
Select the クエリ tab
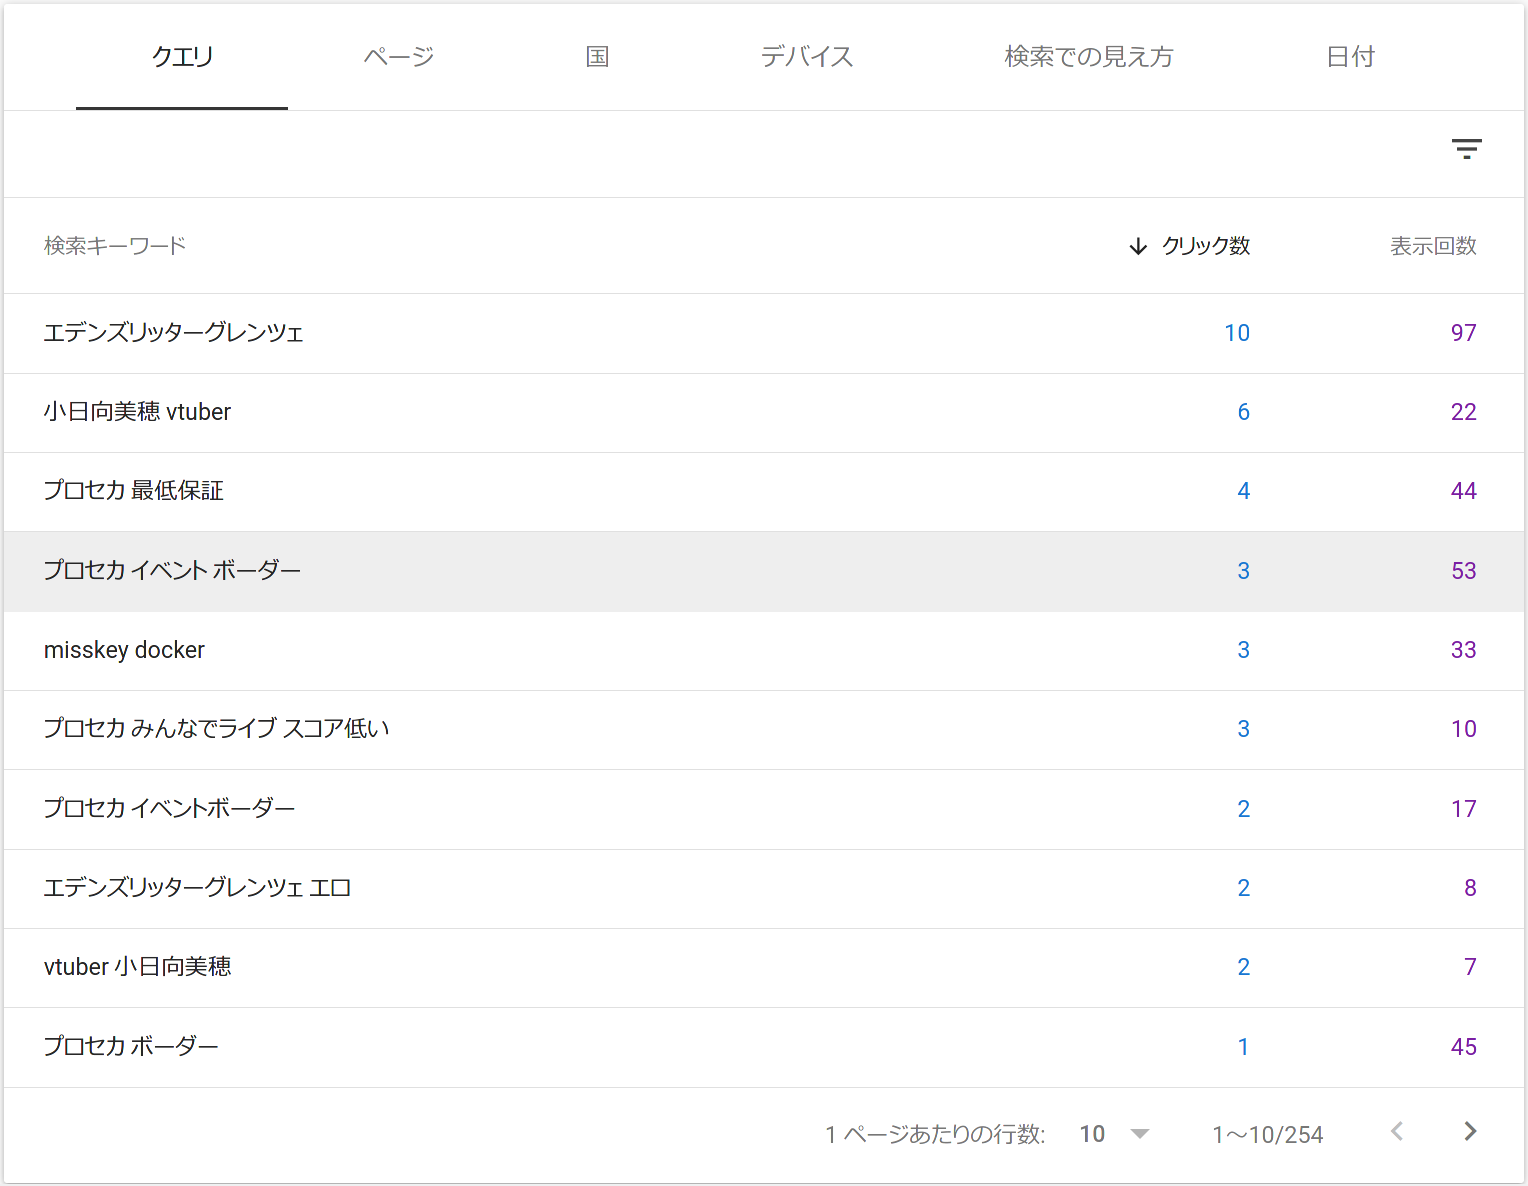(182, 57)
